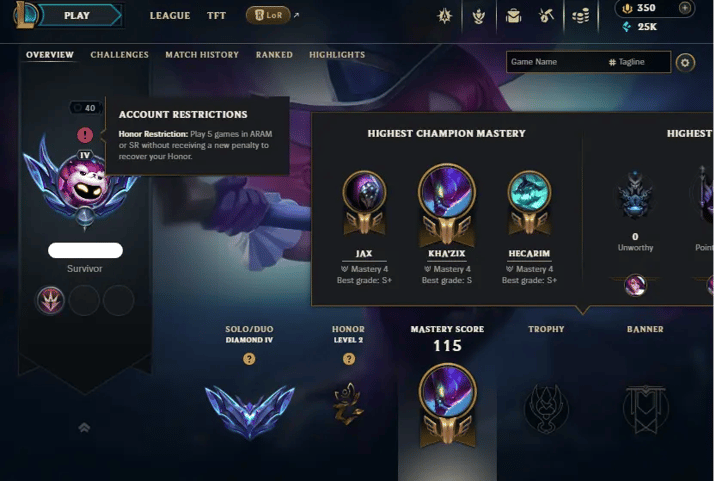The height and width of the screenshot is (481, 716).
Task: Switch to the Challenges tab
Action: click(120, 55)
